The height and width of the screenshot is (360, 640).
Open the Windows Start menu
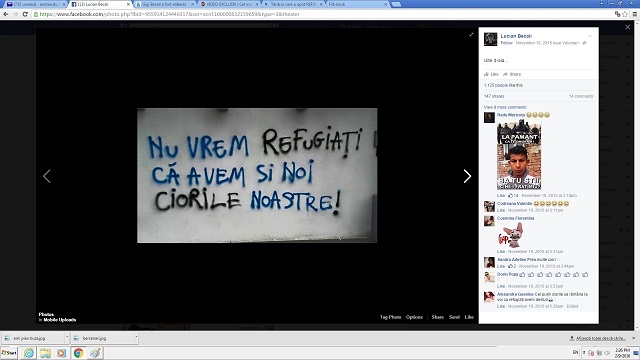point(9,353)
